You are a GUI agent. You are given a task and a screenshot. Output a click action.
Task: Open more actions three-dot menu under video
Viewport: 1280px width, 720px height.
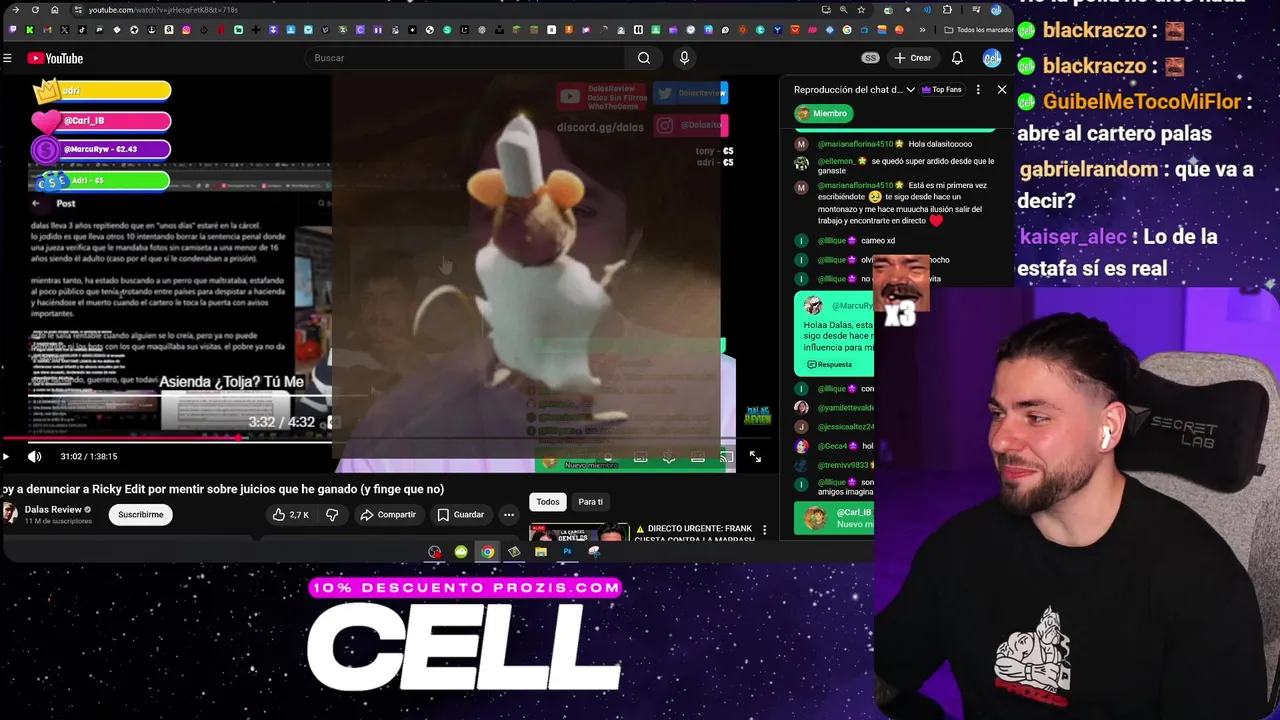pos(509,515)
